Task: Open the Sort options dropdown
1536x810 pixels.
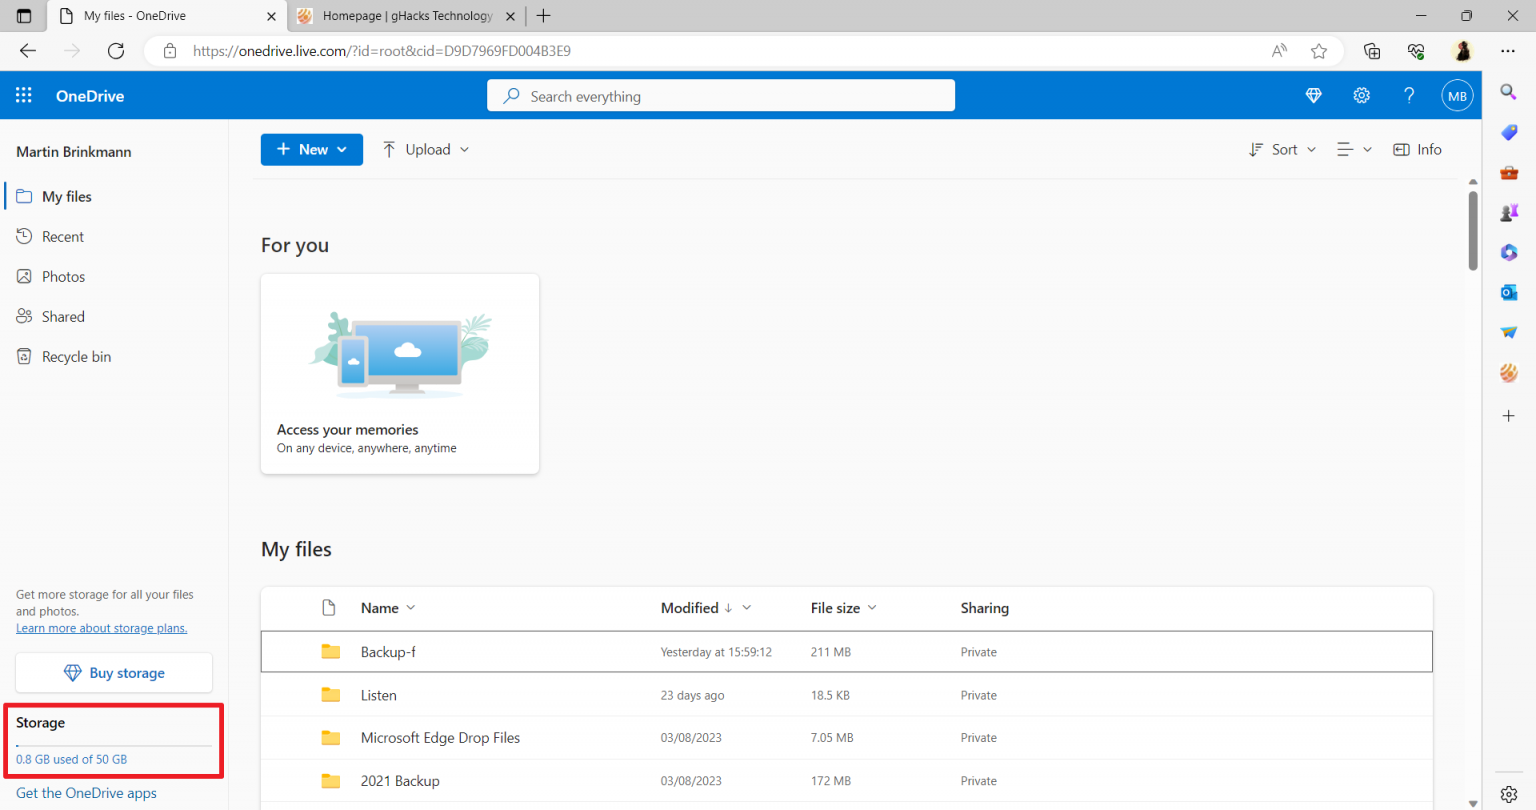Action: click(x=1283, y=149)
